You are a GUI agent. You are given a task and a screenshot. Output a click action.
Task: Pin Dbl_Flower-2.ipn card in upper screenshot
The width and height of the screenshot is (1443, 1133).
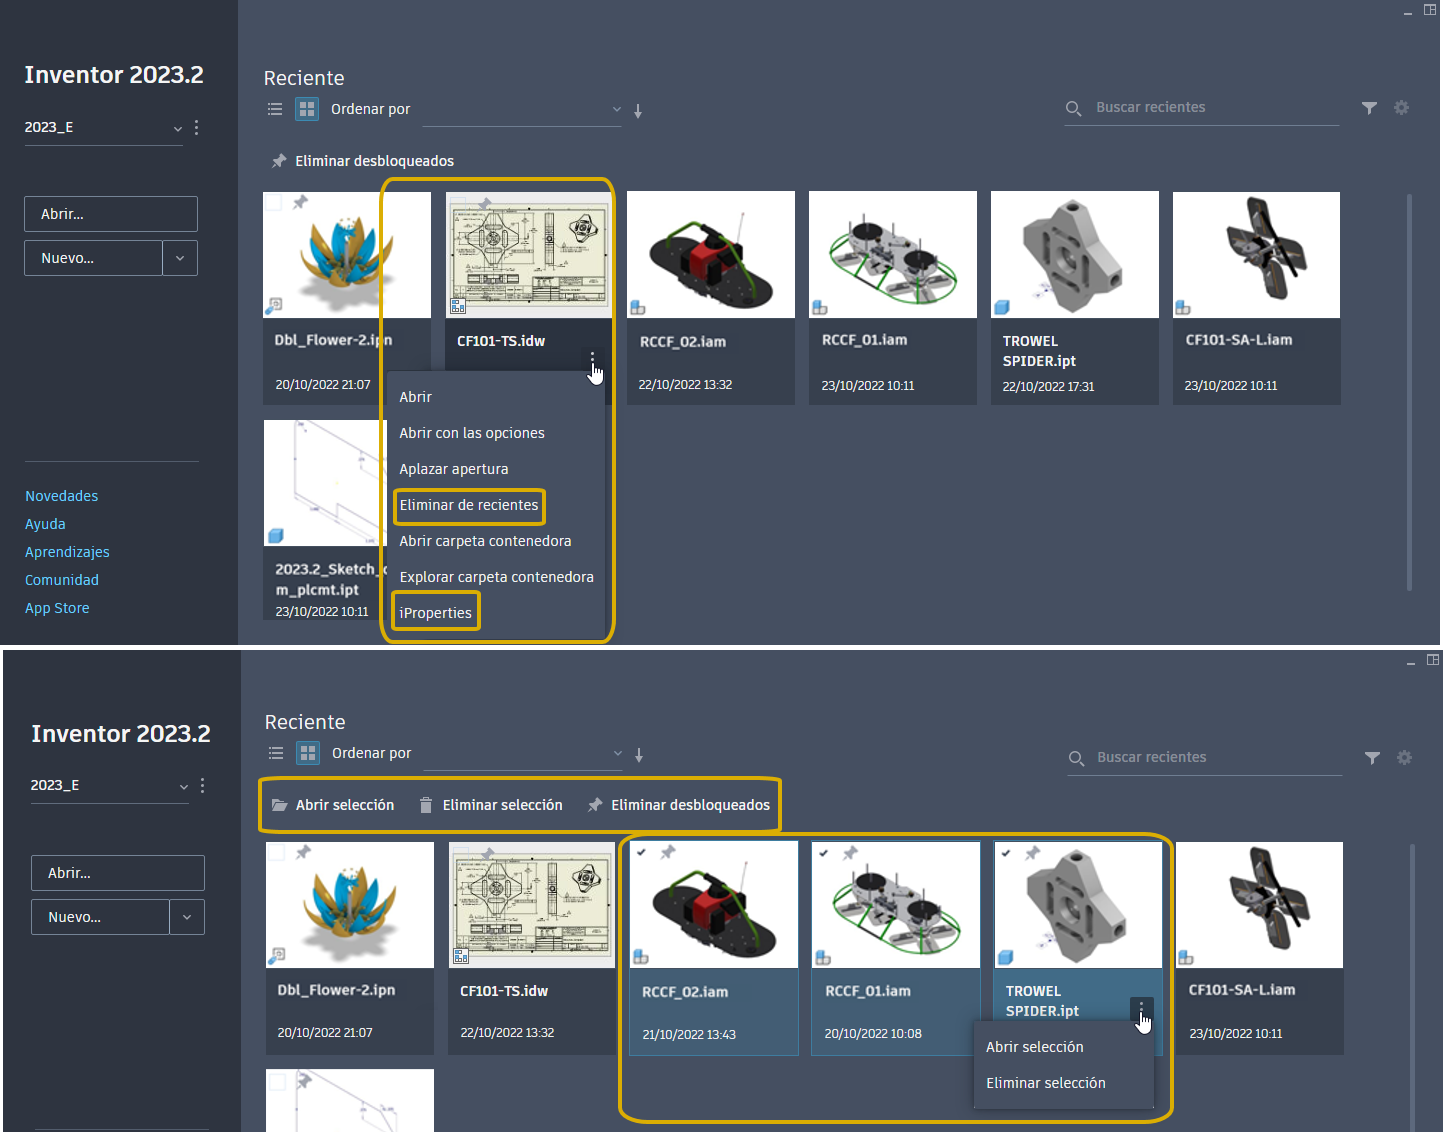[x=300, y=202]
